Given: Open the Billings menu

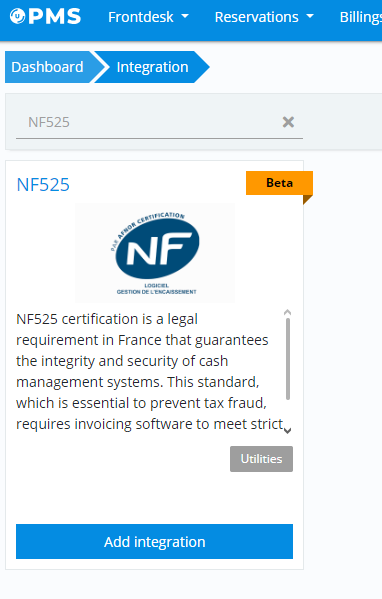Looking at the screenshot, I should 361,17.
